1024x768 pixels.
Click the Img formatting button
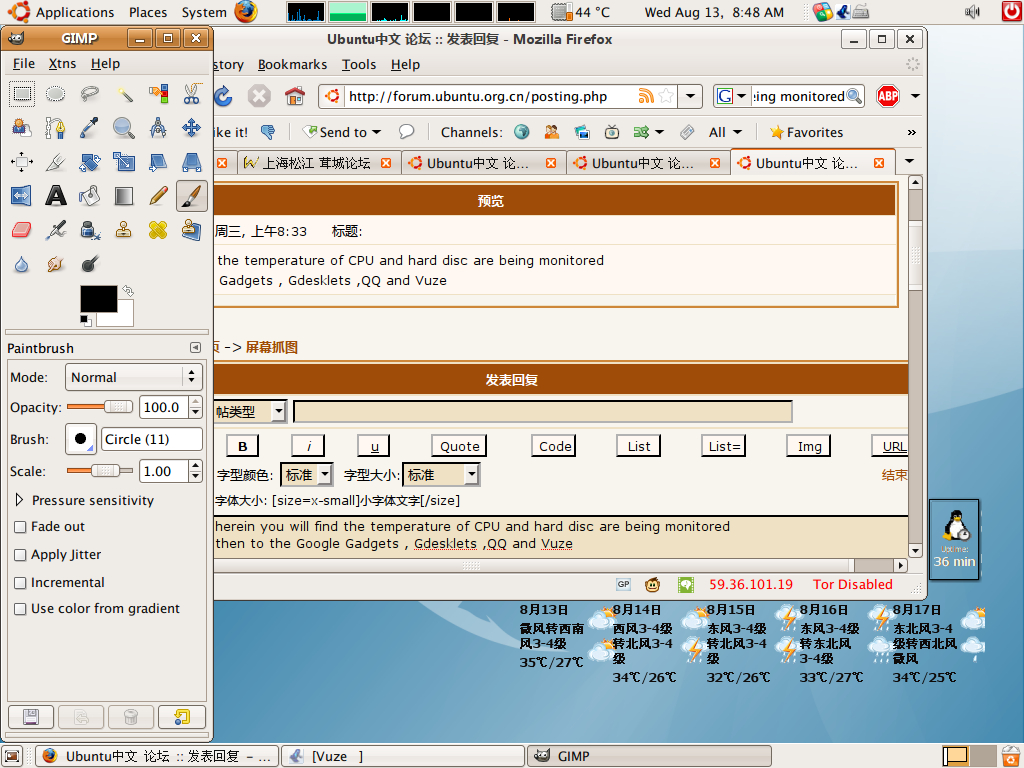pyautogui.click(x=809, y=446)
